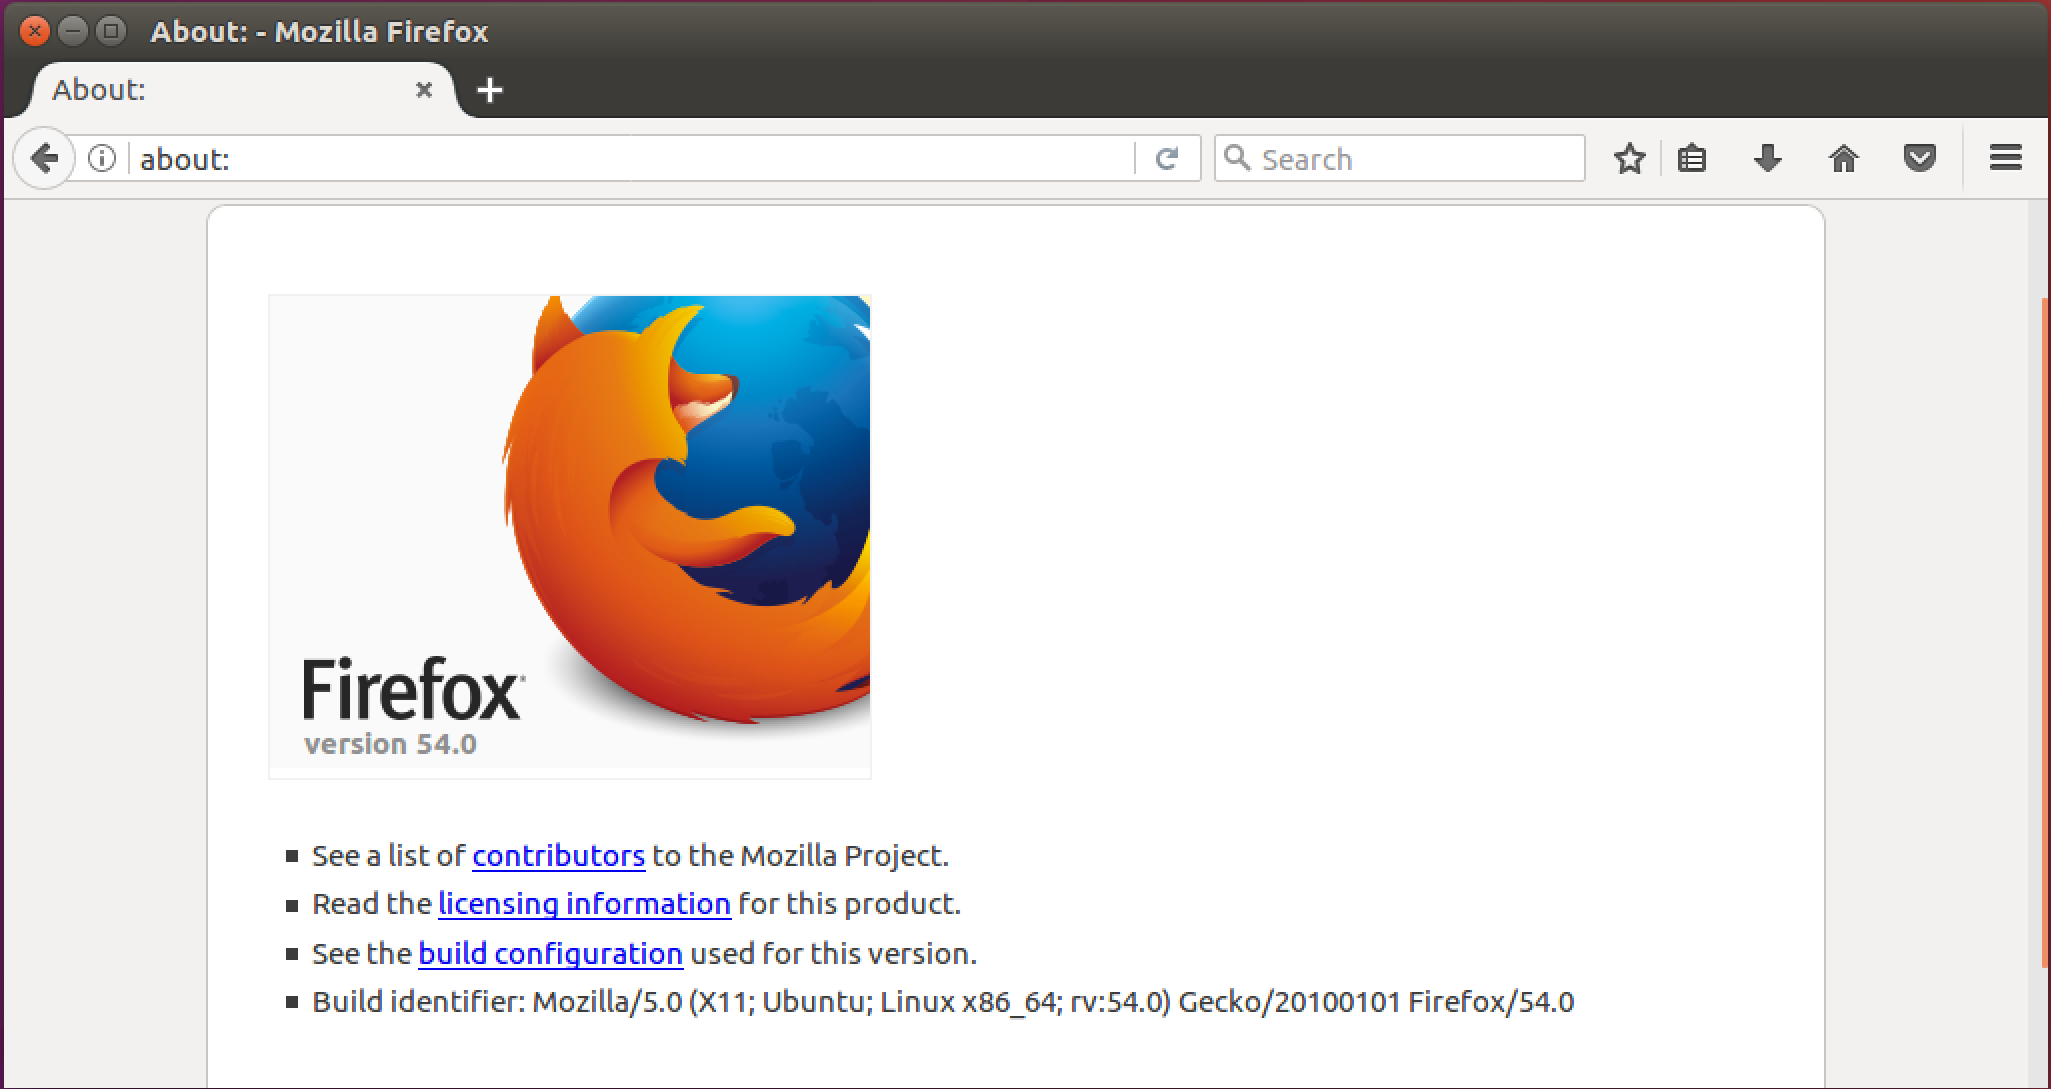
Task: Toggle the Pocket save state
Action: point(1920,158)
